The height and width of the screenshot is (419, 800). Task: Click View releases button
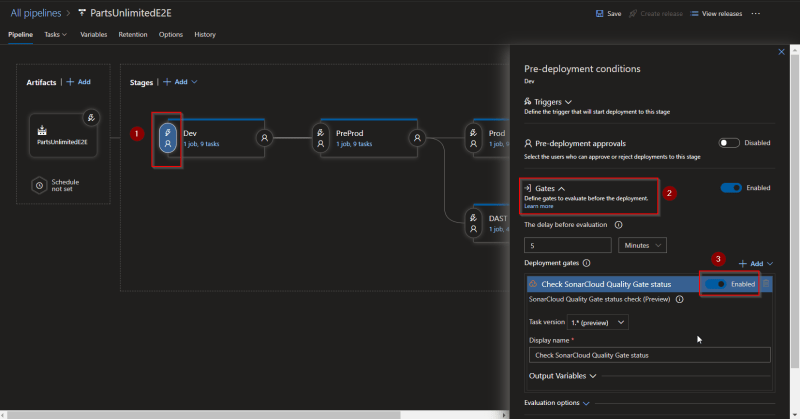tap(716, 14)
